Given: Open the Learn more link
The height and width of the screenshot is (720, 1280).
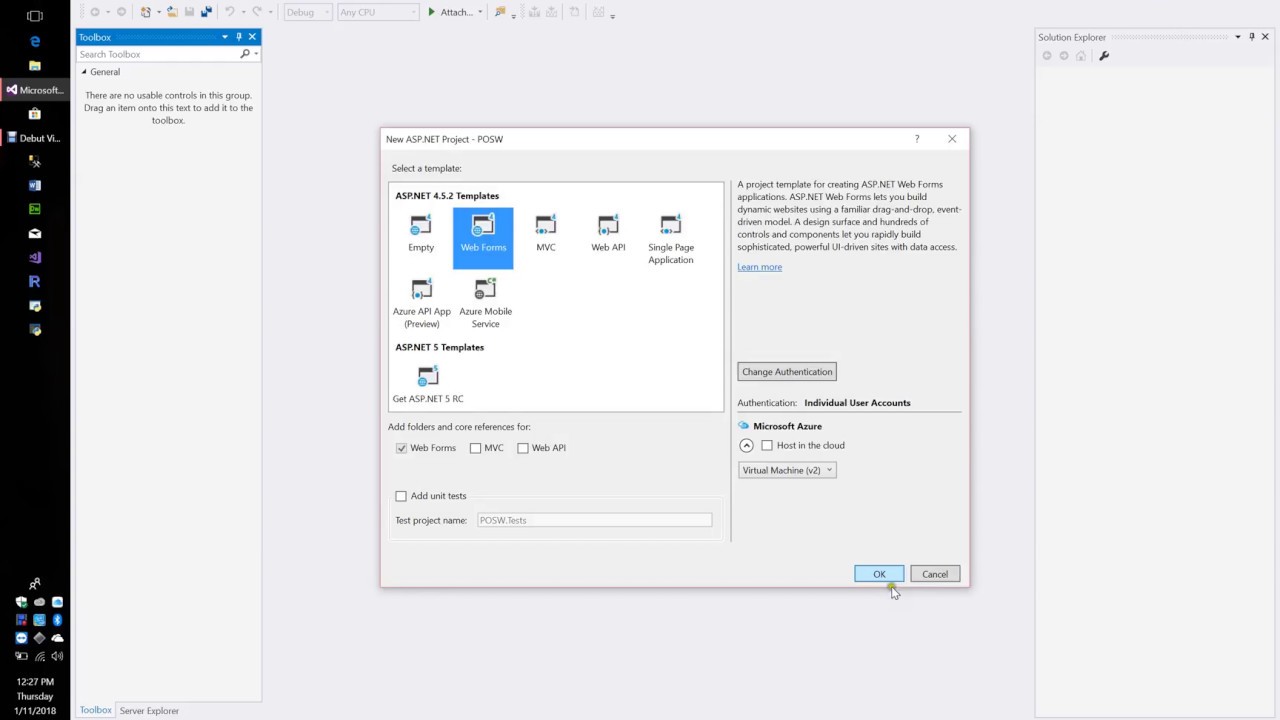Looking at the screenshot, I should tap(760, 267).
